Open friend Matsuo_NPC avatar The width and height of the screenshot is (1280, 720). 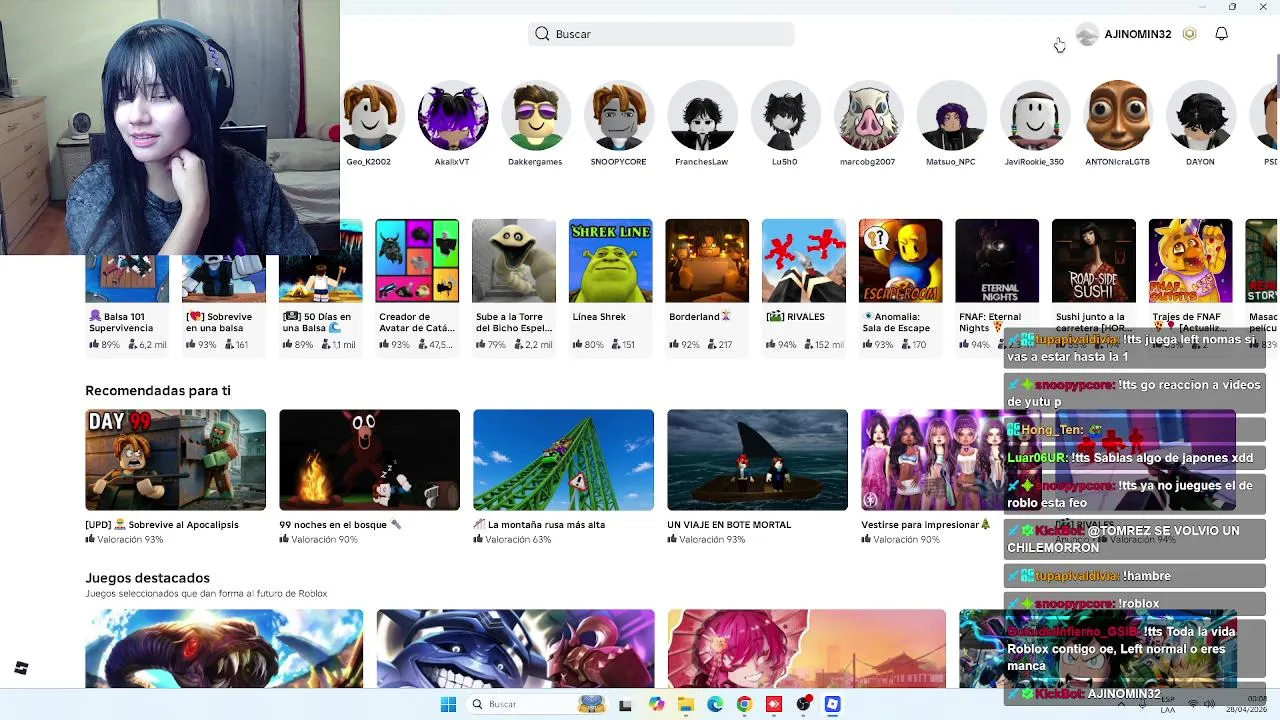point(950,115)
